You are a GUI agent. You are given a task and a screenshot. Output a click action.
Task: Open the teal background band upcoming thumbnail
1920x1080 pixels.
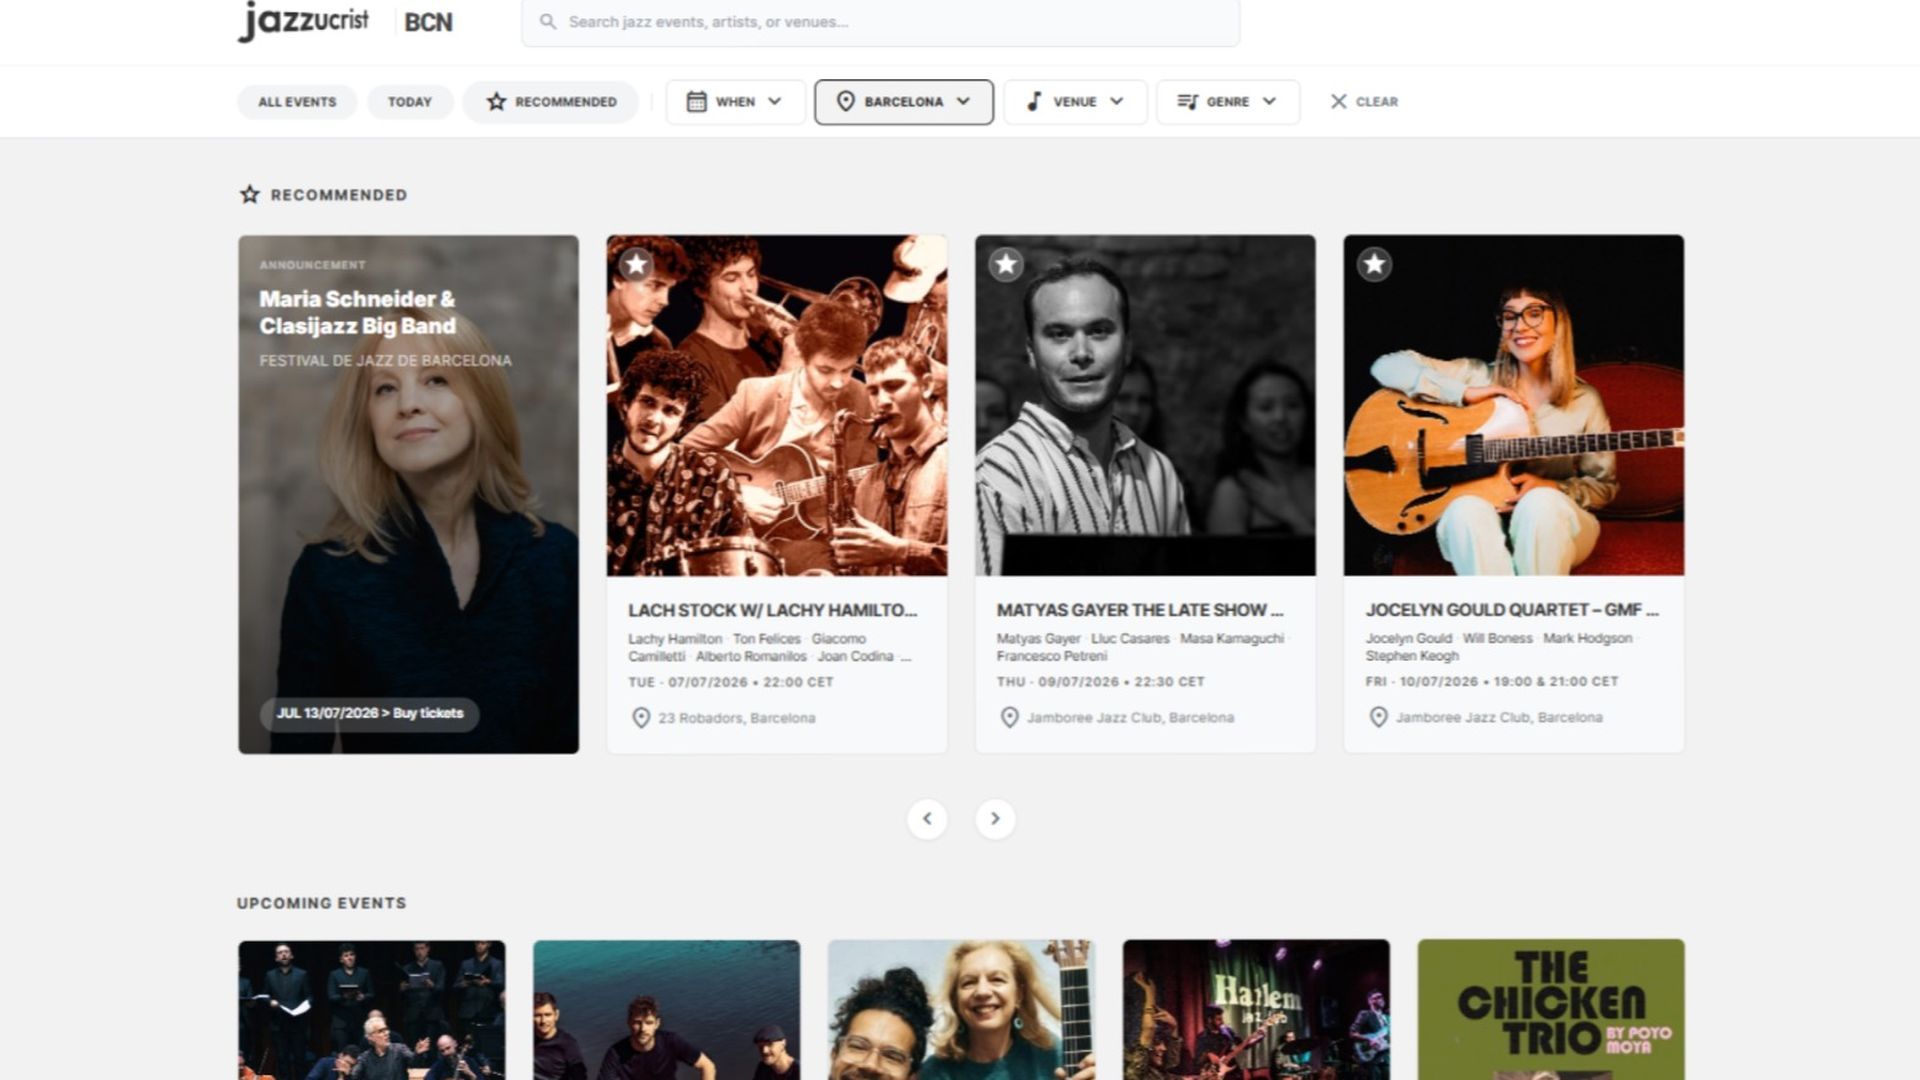667,1010
